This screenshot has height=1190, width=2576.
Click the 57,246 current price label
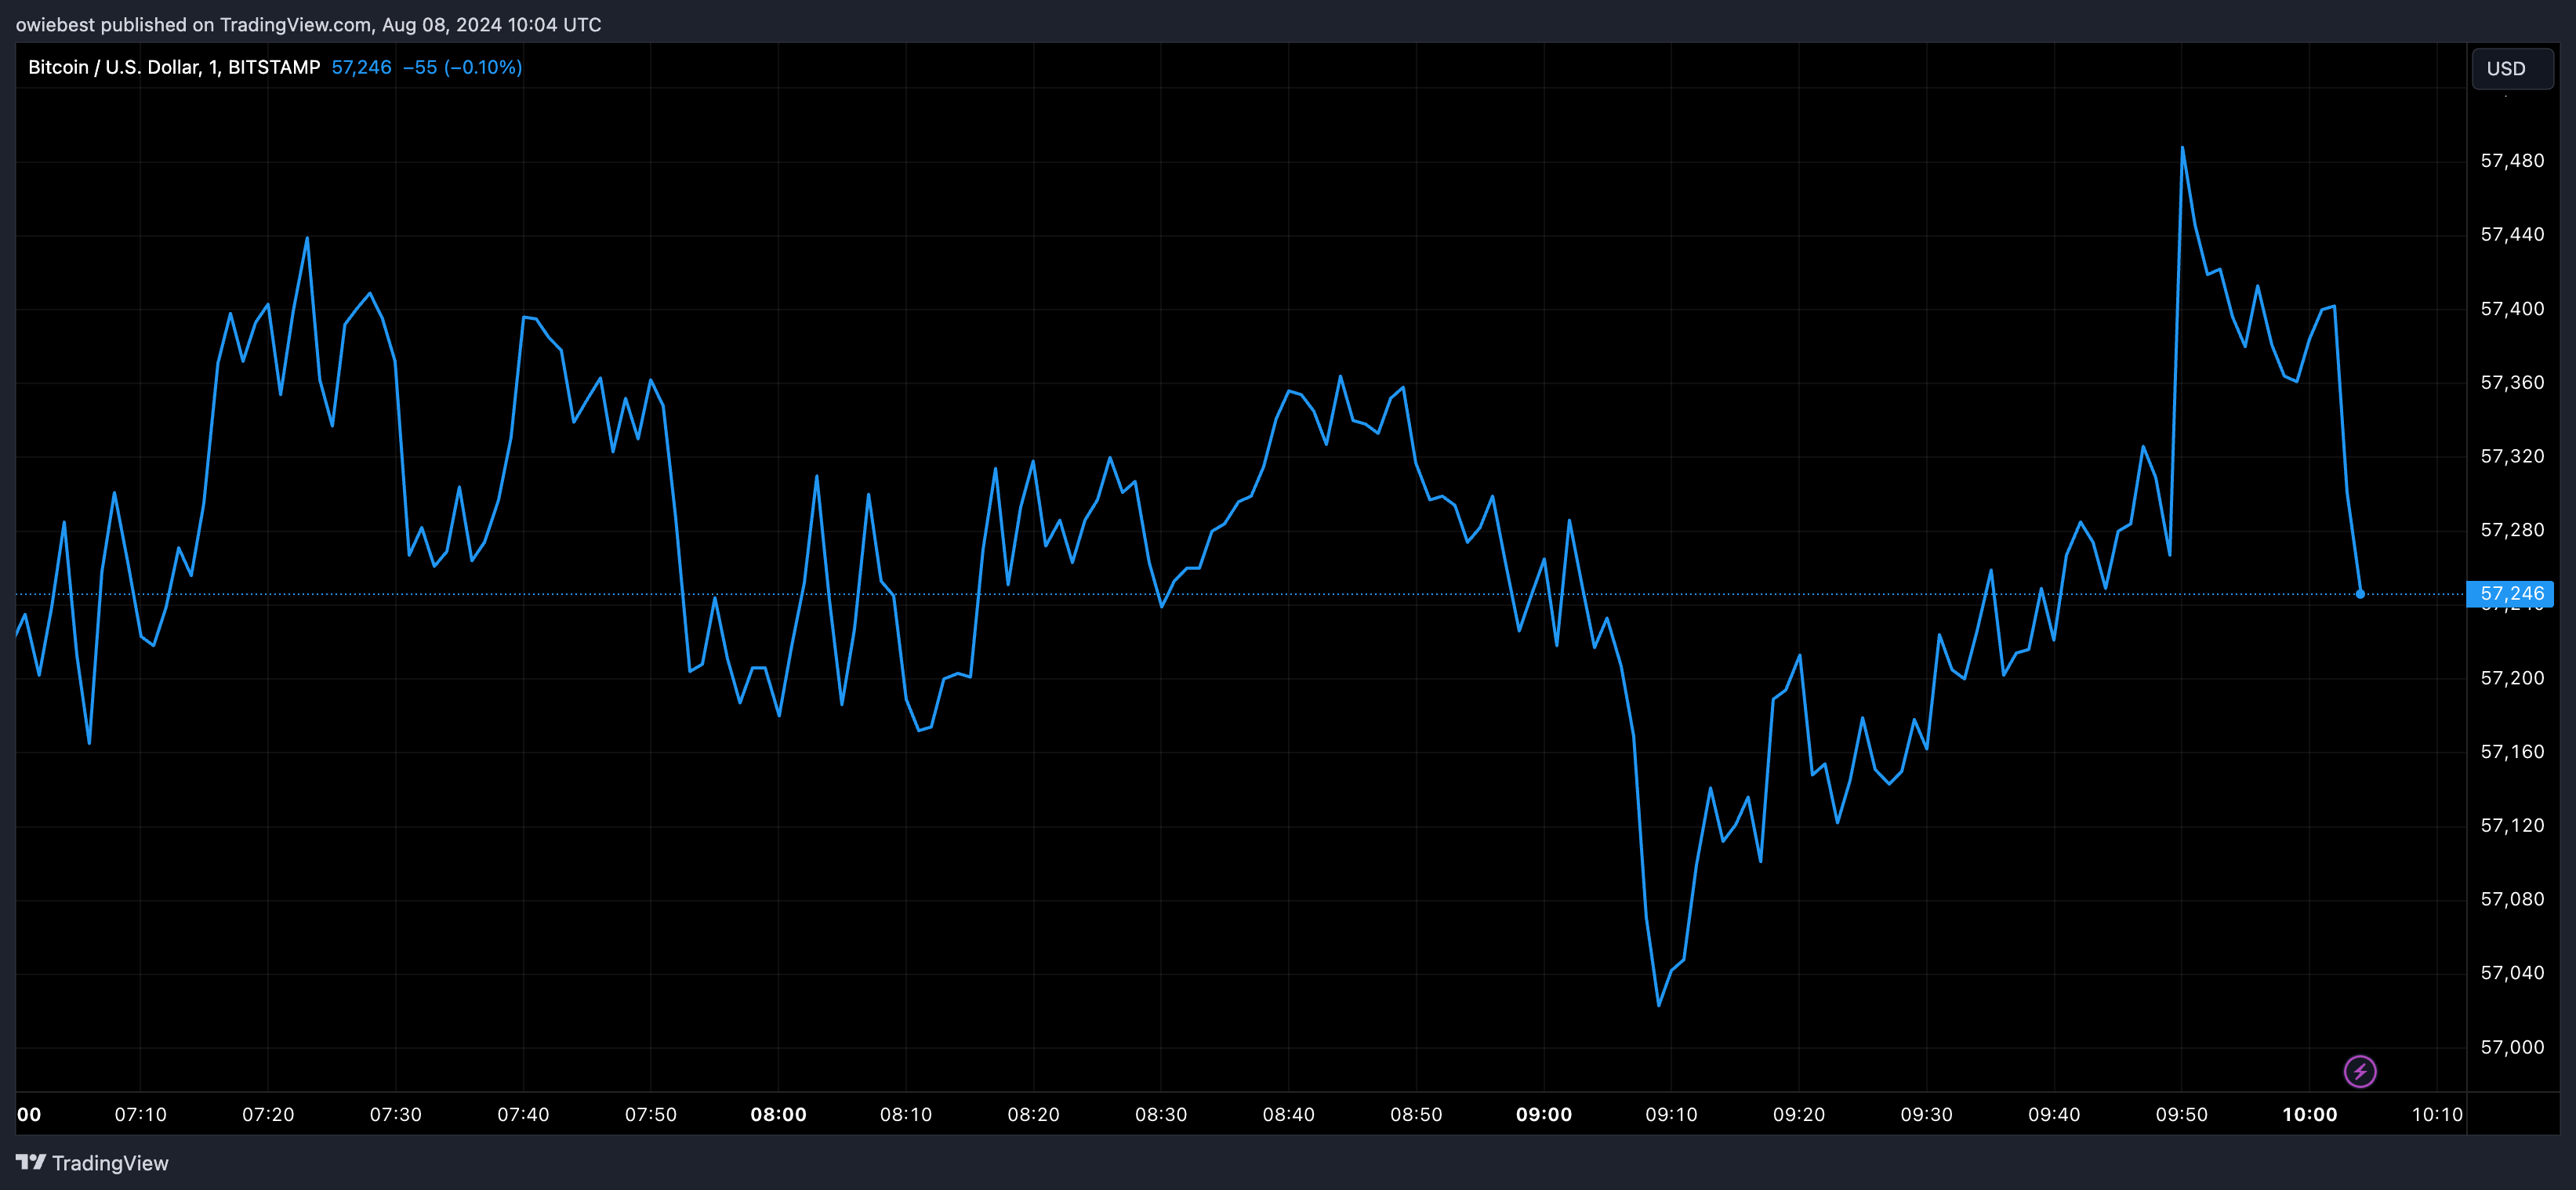(2511, 594)
